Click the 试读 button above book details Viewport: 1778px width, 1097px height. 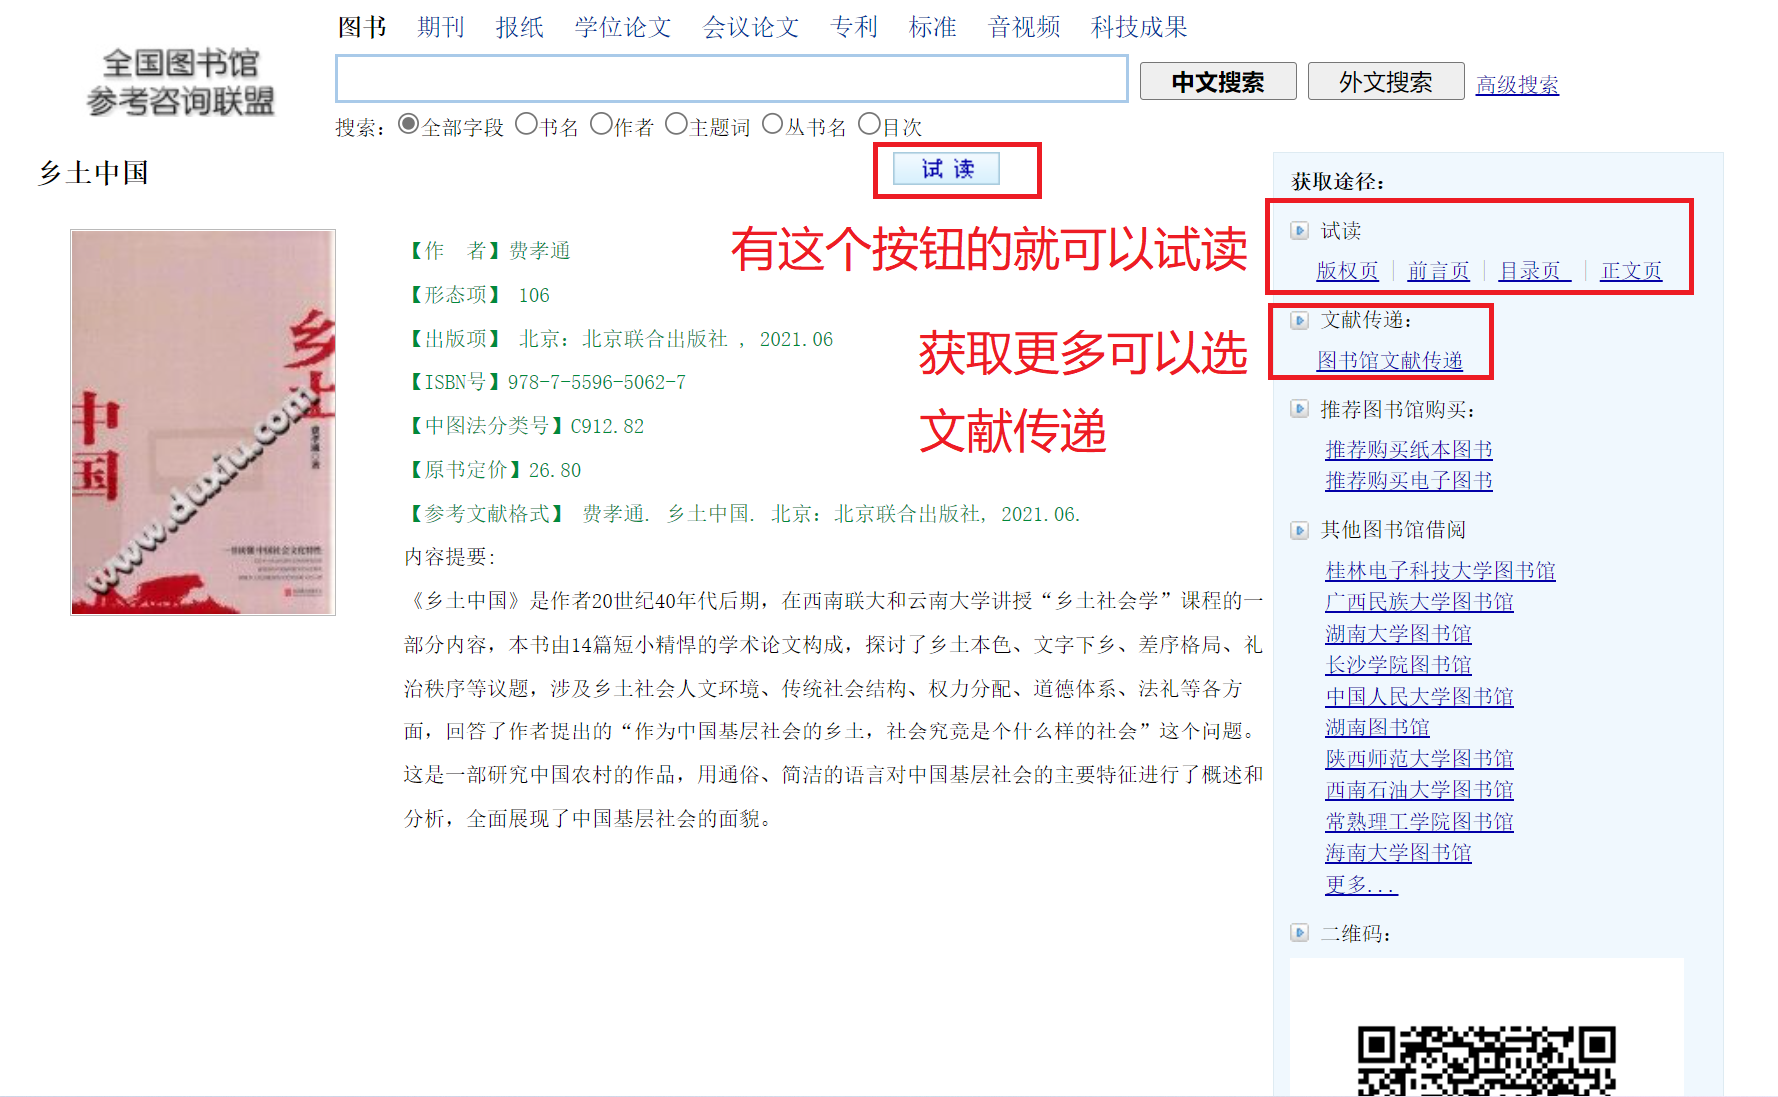[946, 169]
